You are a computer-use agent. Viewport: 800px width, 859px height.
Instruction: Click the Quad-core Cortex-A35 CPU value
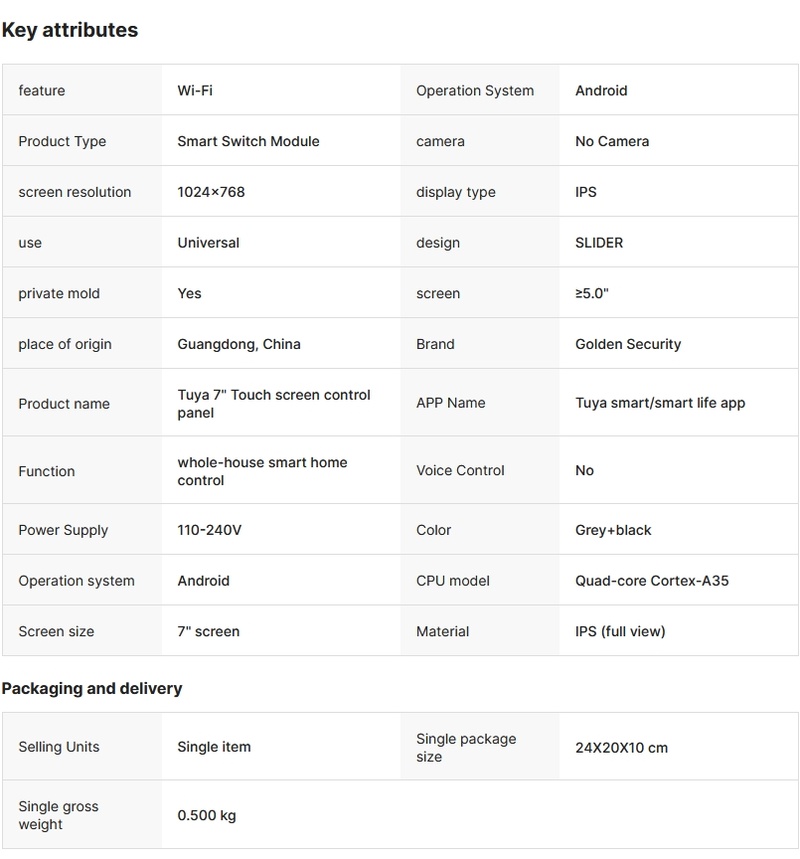(652, 581)
